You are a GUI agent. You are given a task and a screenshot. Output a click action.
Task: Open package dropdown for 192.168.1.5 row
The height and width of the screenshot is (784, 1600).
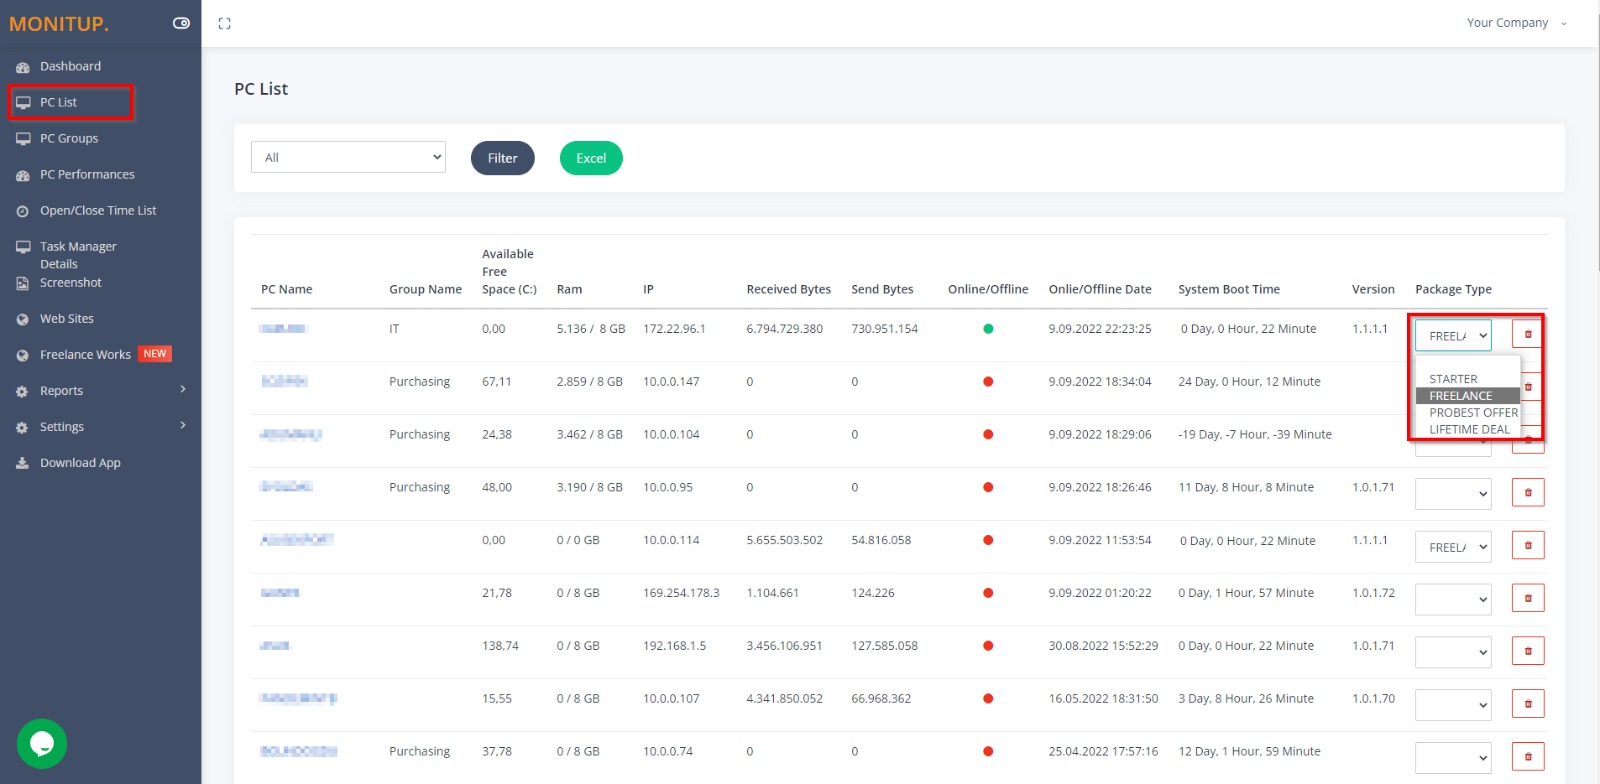point(1453,652)
